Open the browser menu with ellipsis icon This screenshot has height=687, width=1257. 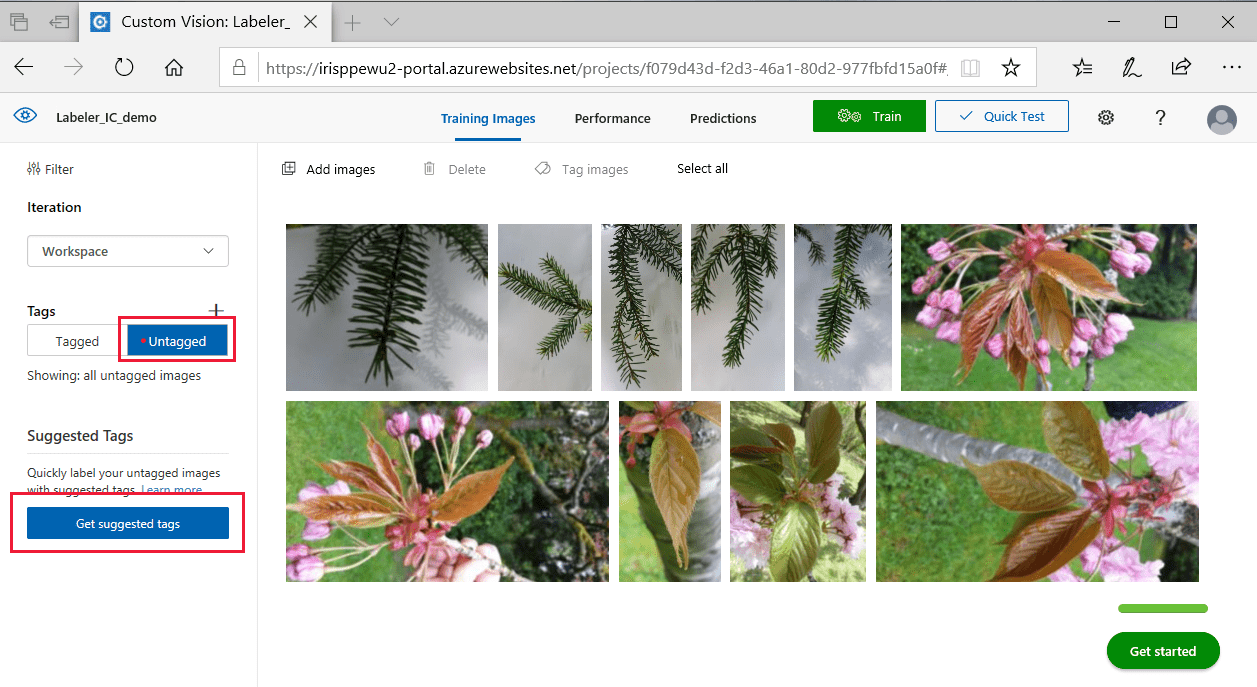coord(1231,67)
